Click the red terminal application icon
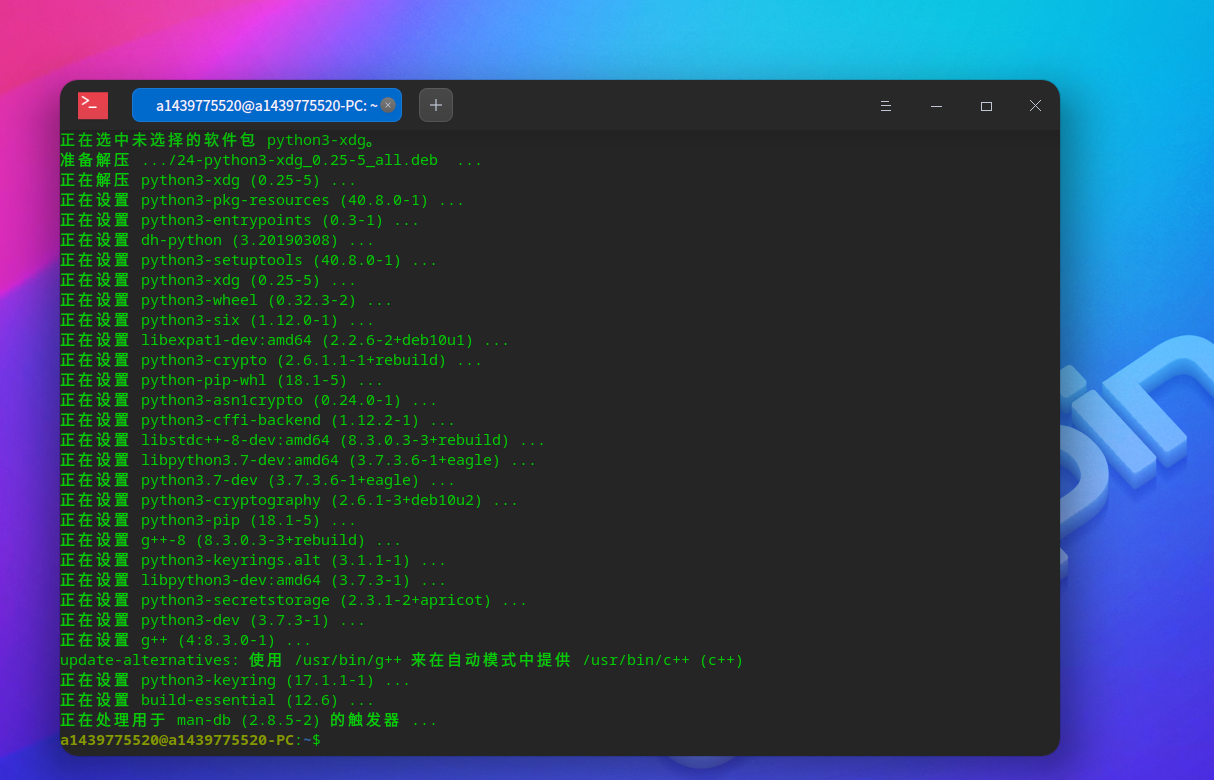This screenshot has width=1214, height=780. point(92,105)
